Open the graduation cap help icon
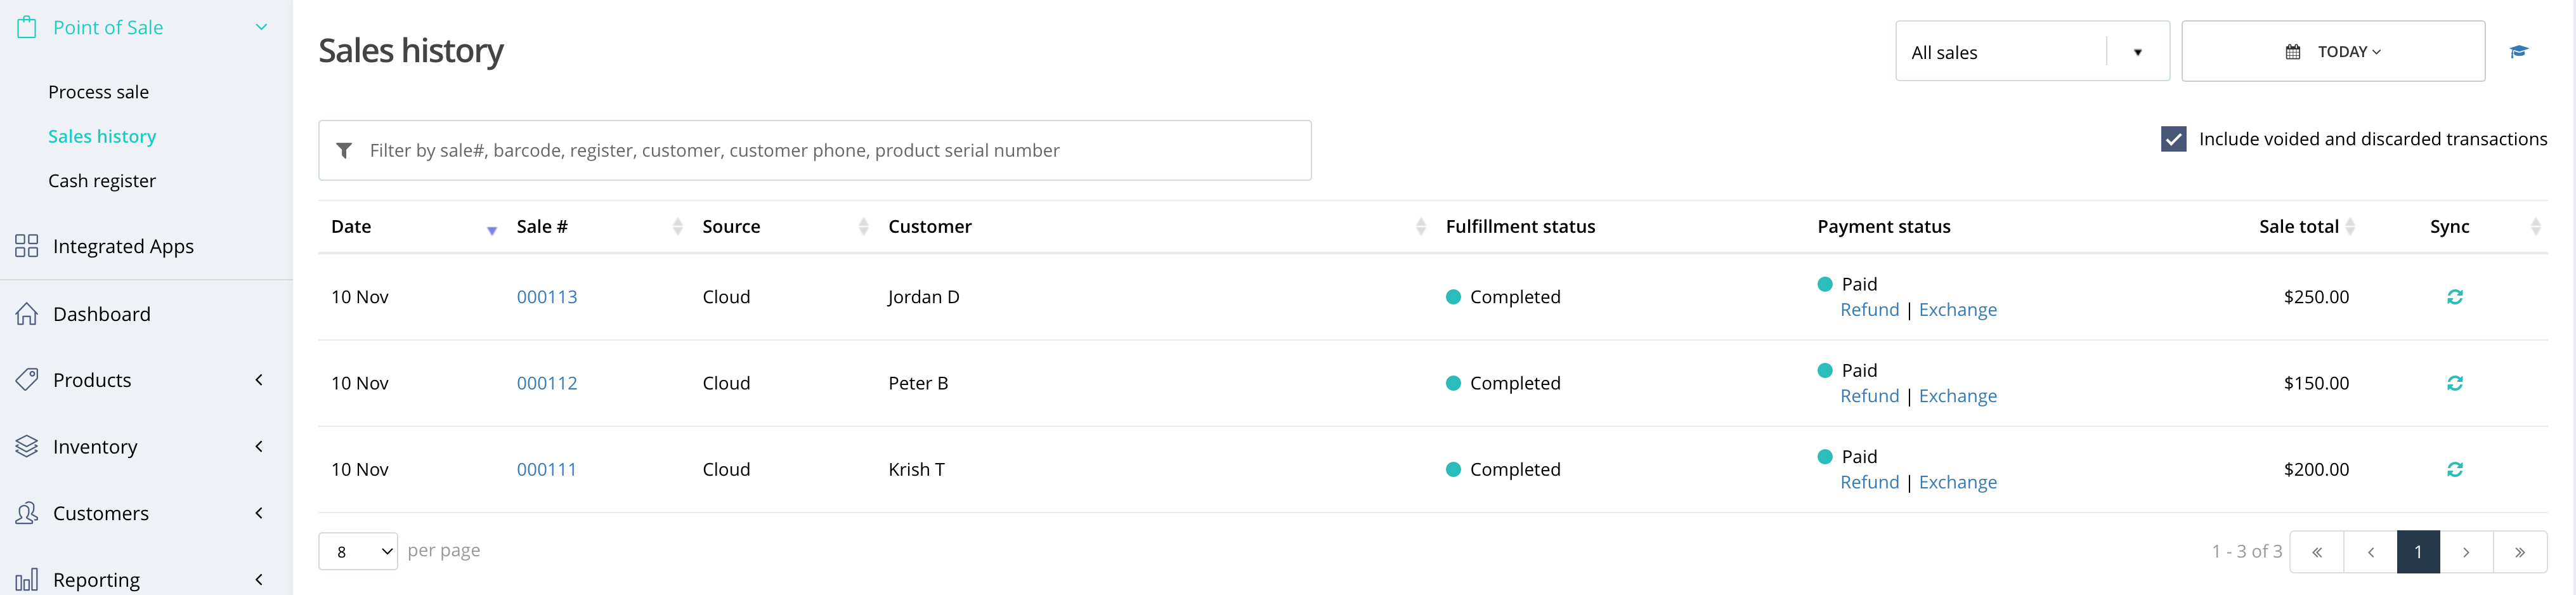 coord(2519,51)
